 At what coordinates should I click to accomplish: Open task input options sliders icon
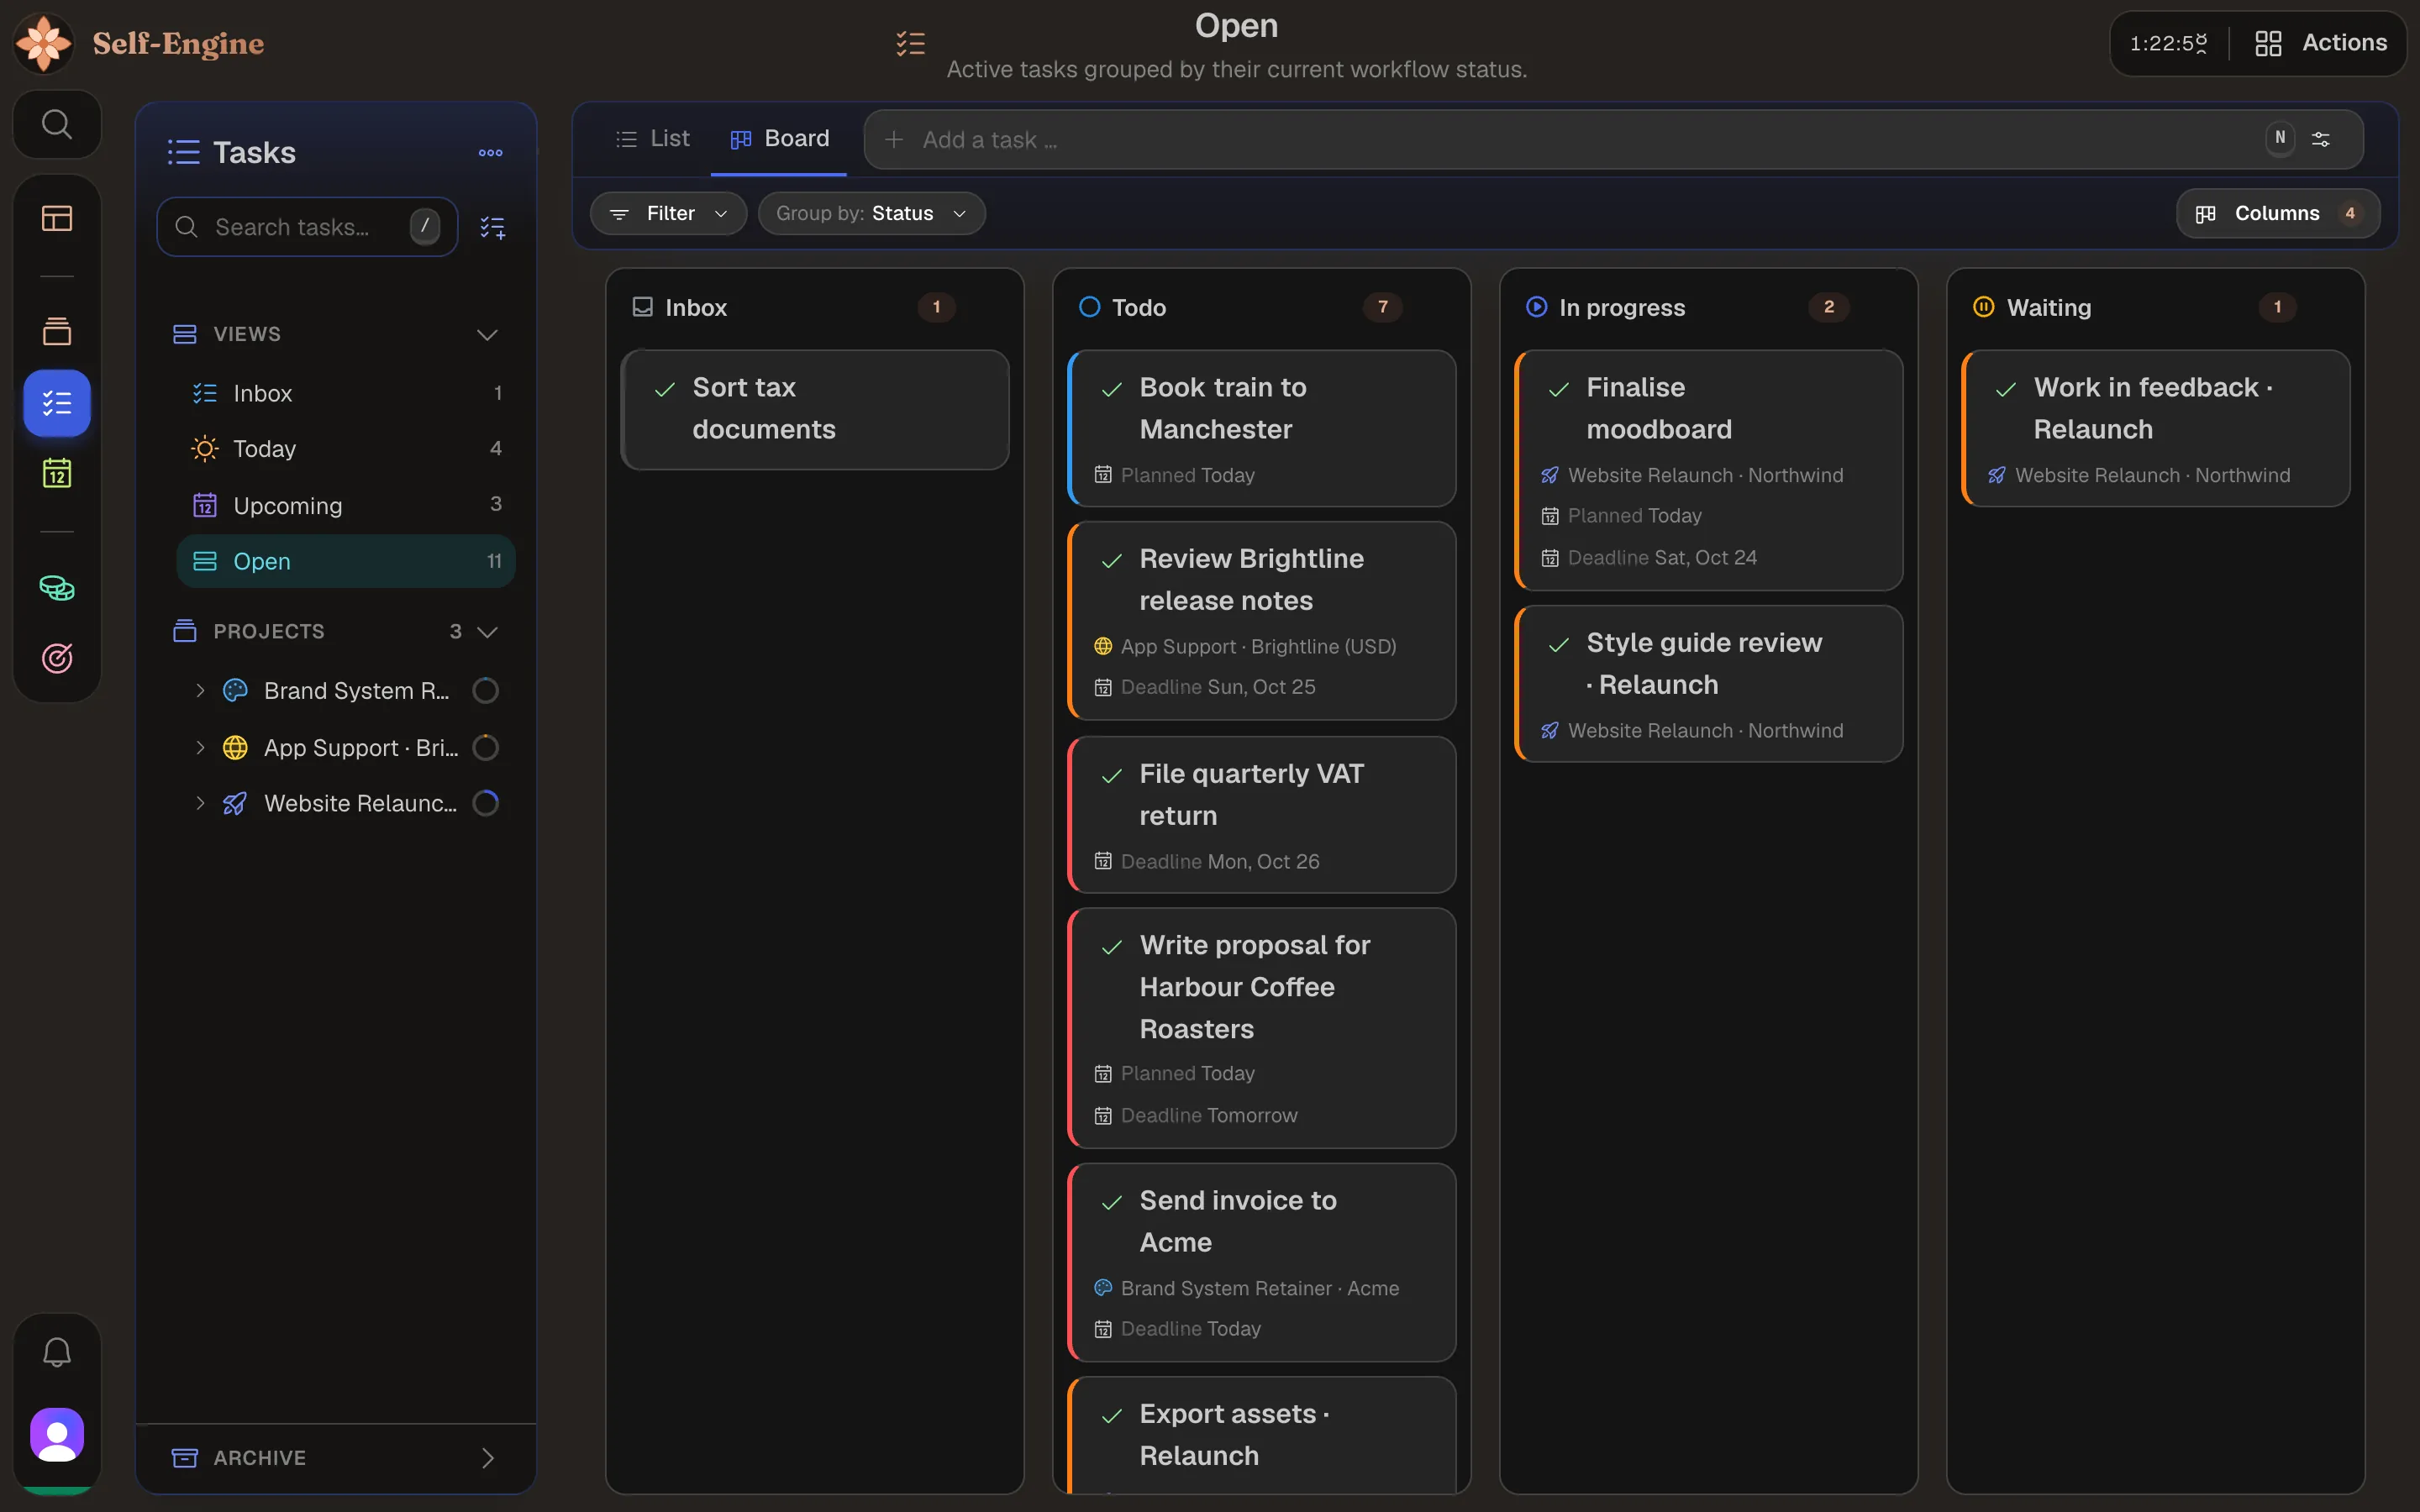[x=2321, y=139]
